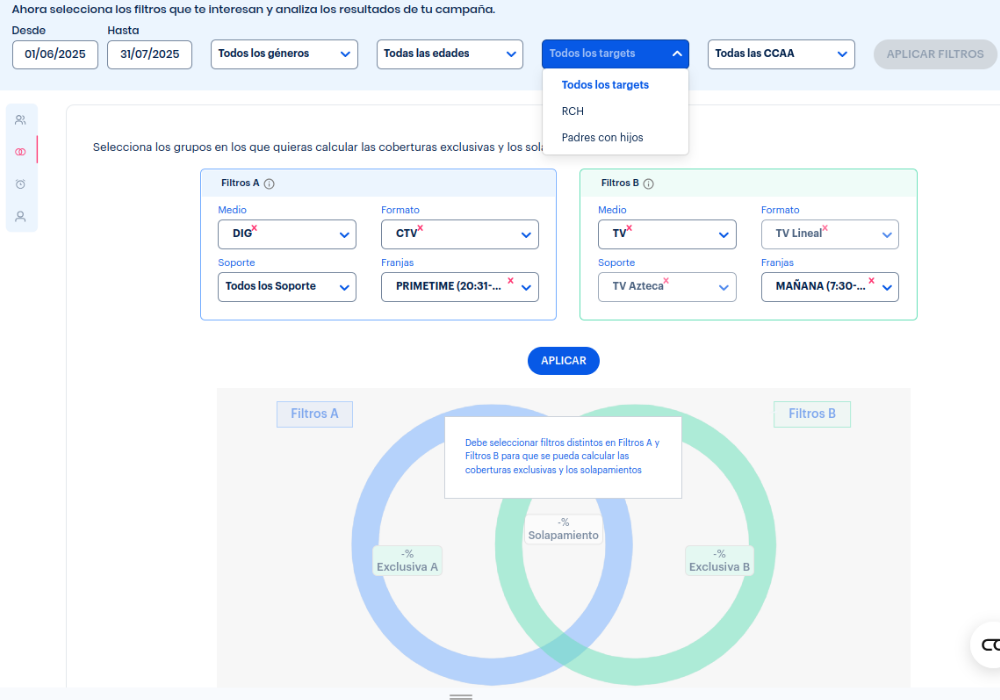This screenshot has height=700, width=1000.
Task: Clear the CTV format in Filtros A
Action: [x=420, y=229]
